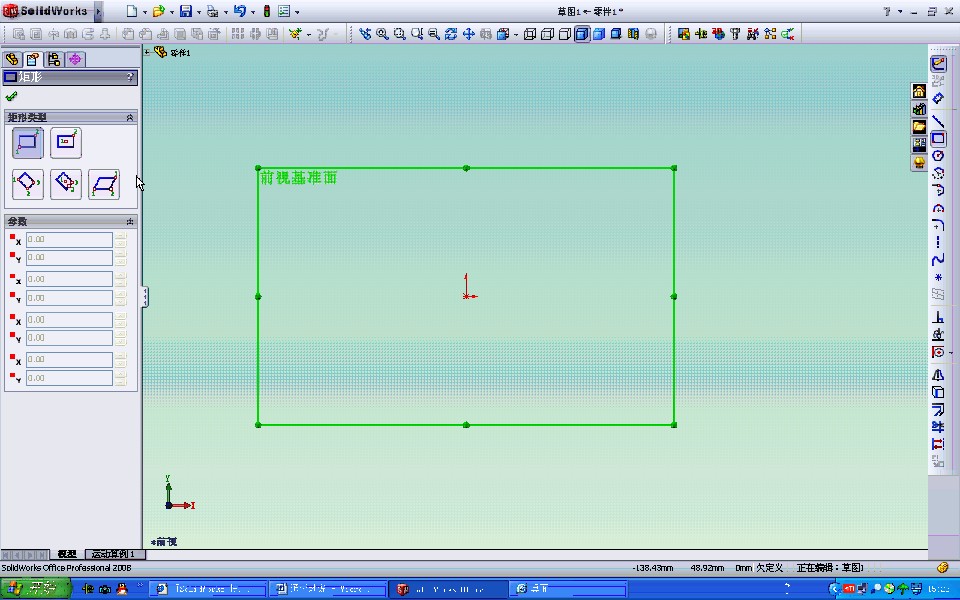Open the Help question mark in title bar

[887, 12]
